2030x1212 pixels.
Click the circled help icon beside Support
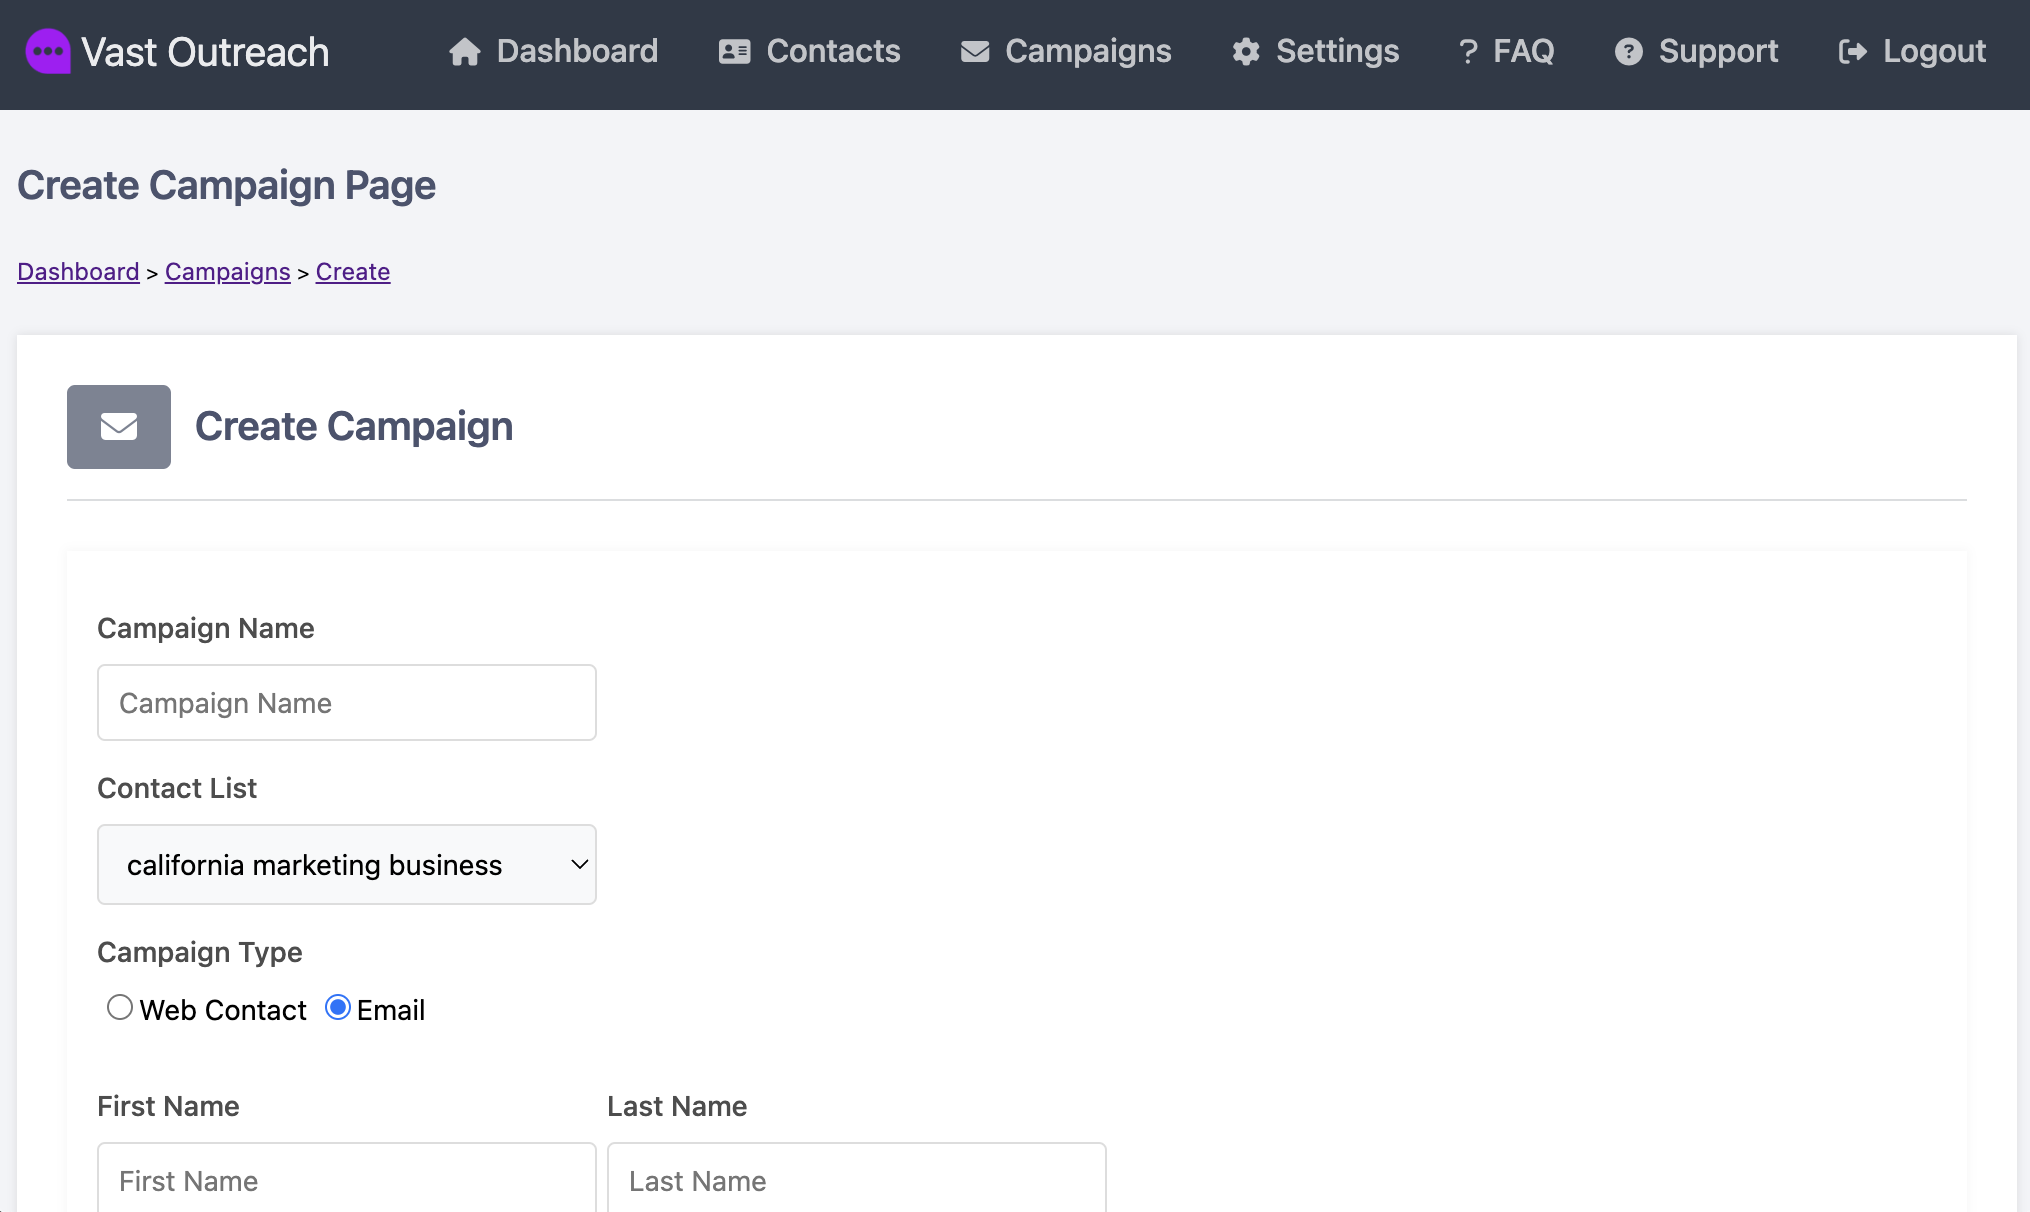click(1629, 52)
